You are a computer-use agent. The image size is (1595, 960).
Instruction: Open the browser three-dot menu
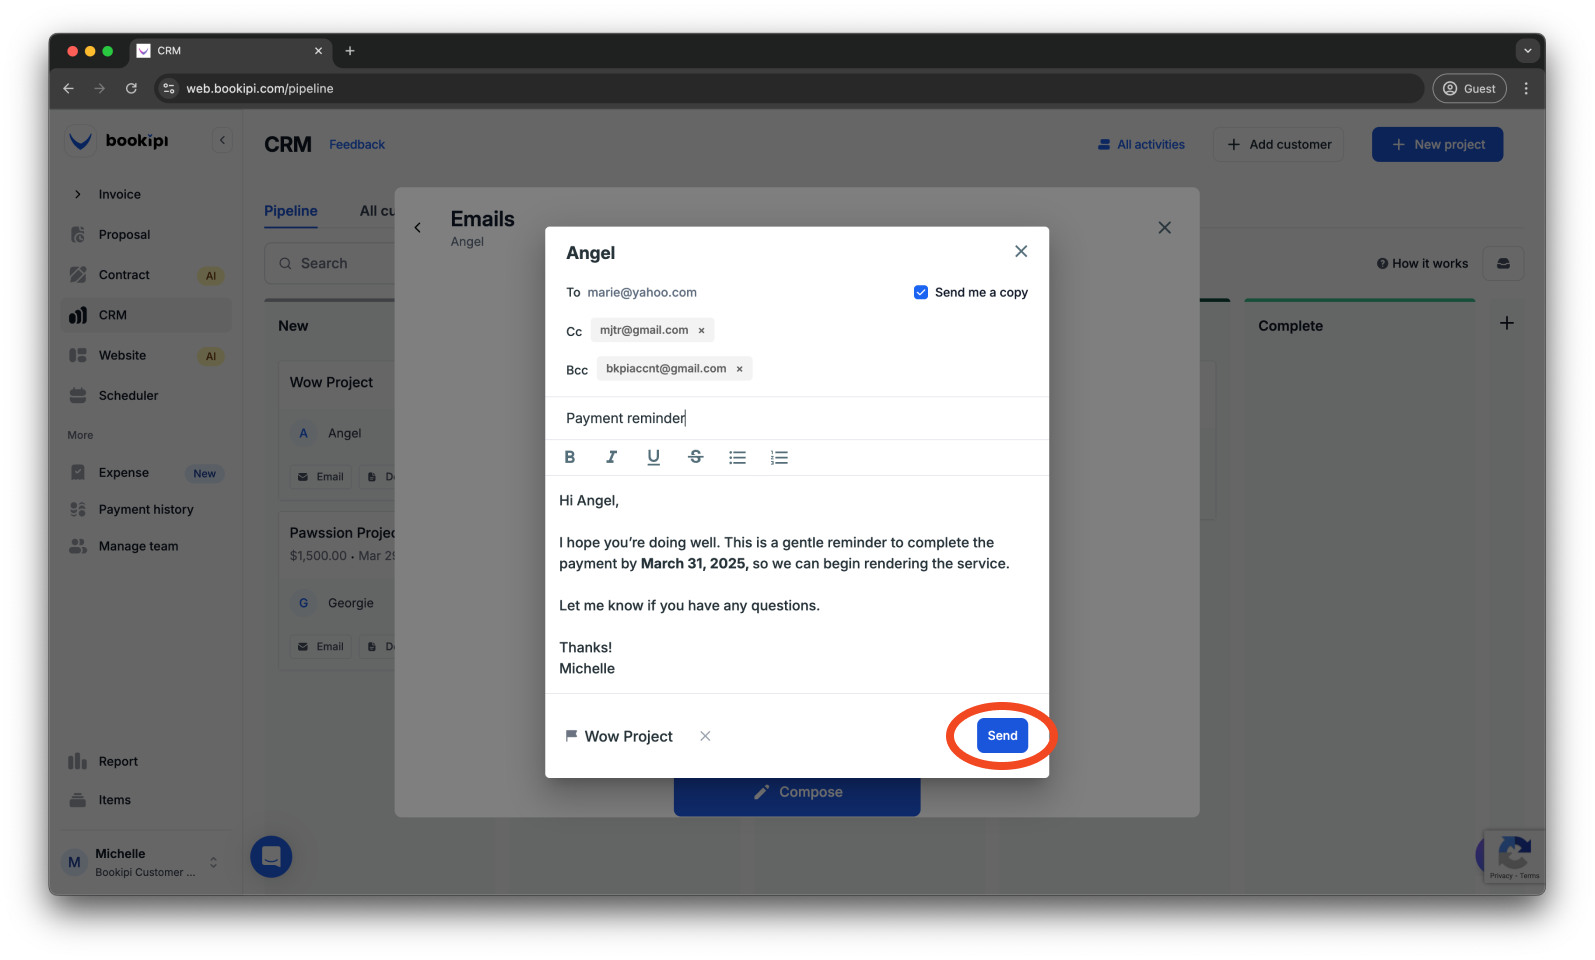pos(1526,88)
